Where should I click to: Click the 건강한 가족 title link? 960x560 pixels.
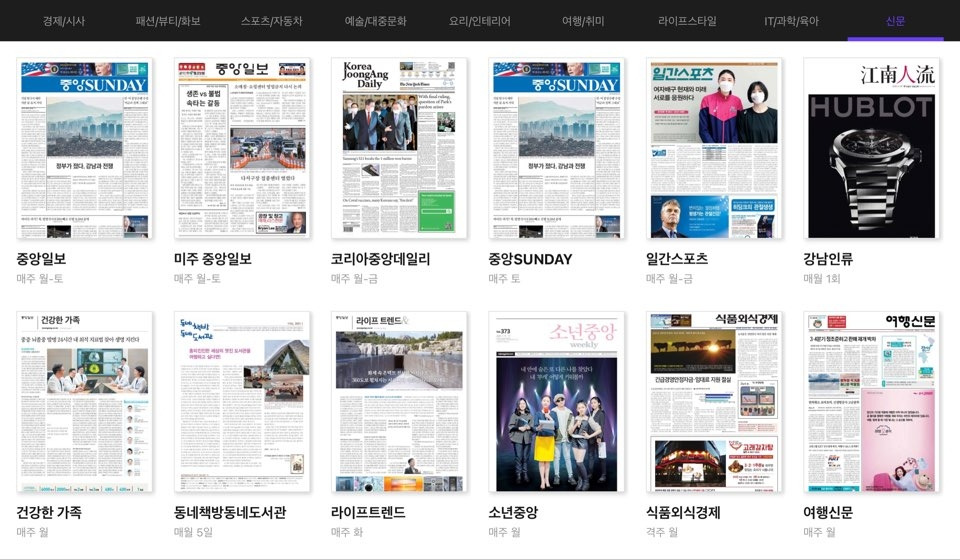(x=48, y=512)
